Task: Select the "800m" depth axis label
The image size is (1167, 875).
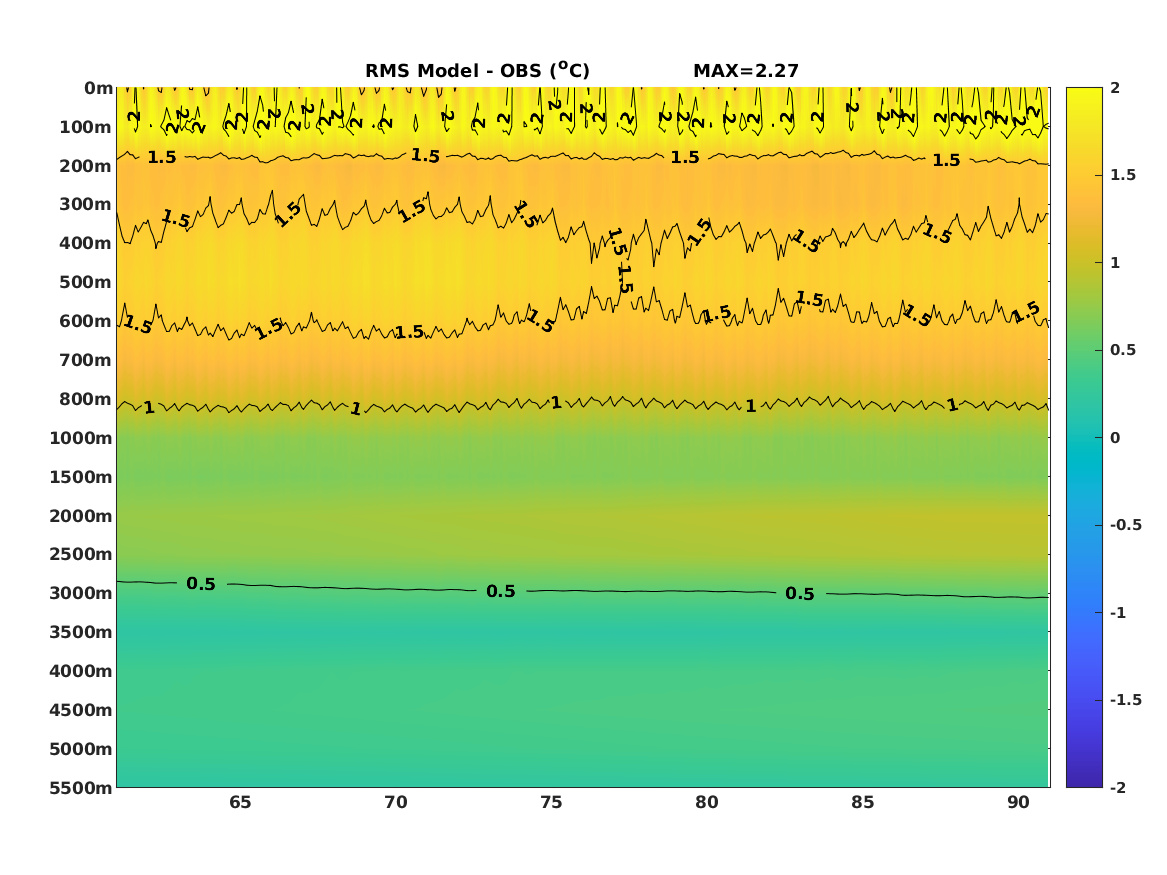Action: tap(86, 399)
